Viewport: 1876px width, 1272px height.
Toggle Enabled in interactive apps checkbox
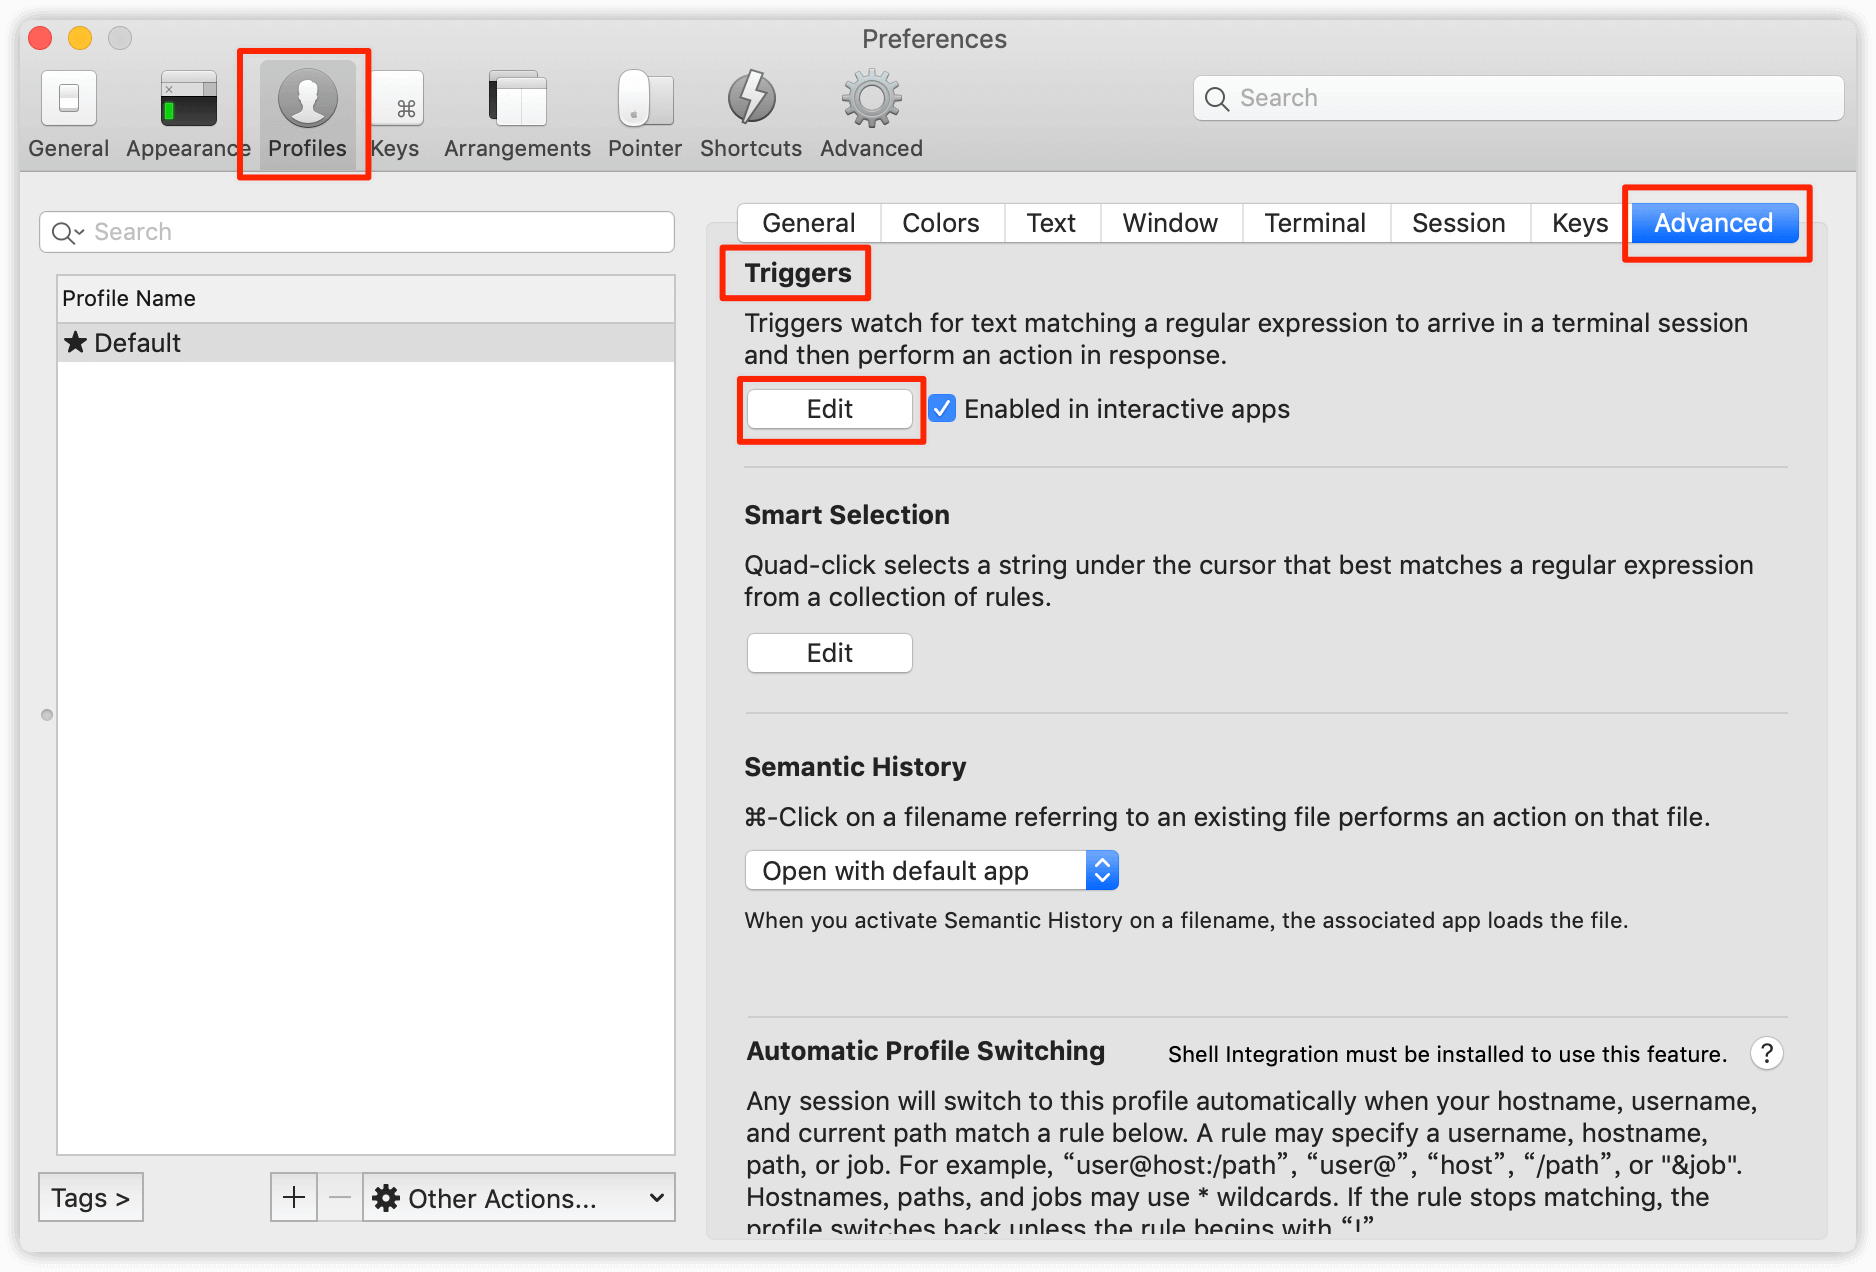pyautogui.click(x=942, y=408)
